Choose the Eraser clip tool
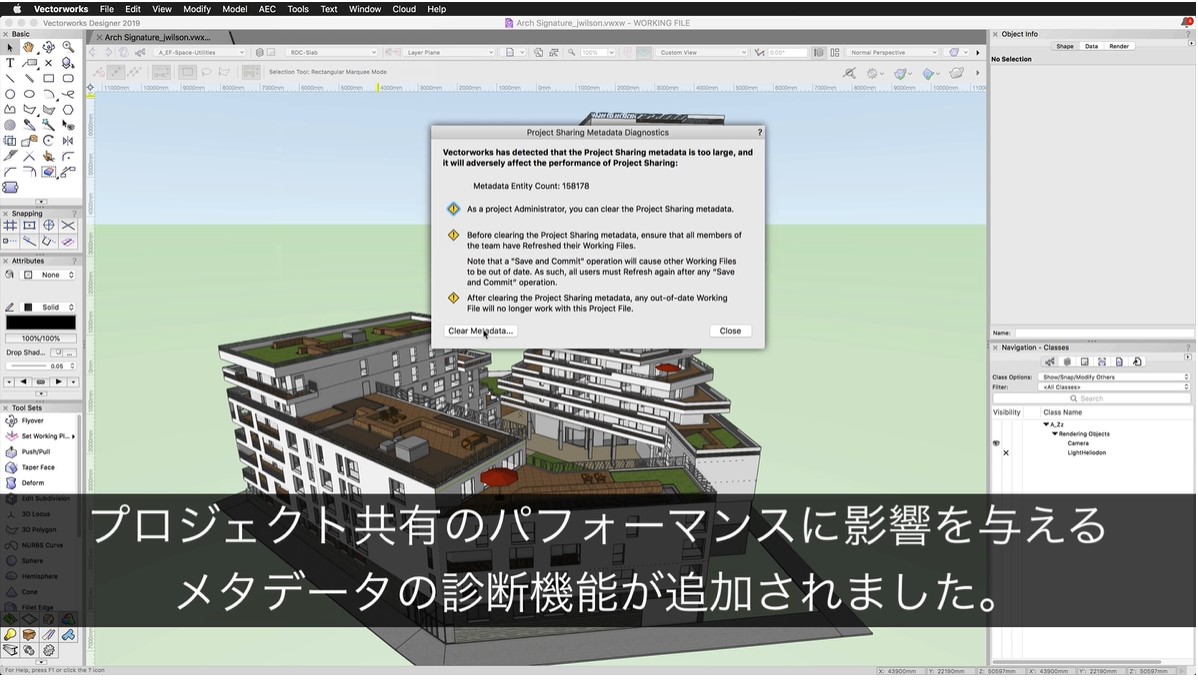Image resolution: width=1198 pixels, height=681 pixels. 49,172
